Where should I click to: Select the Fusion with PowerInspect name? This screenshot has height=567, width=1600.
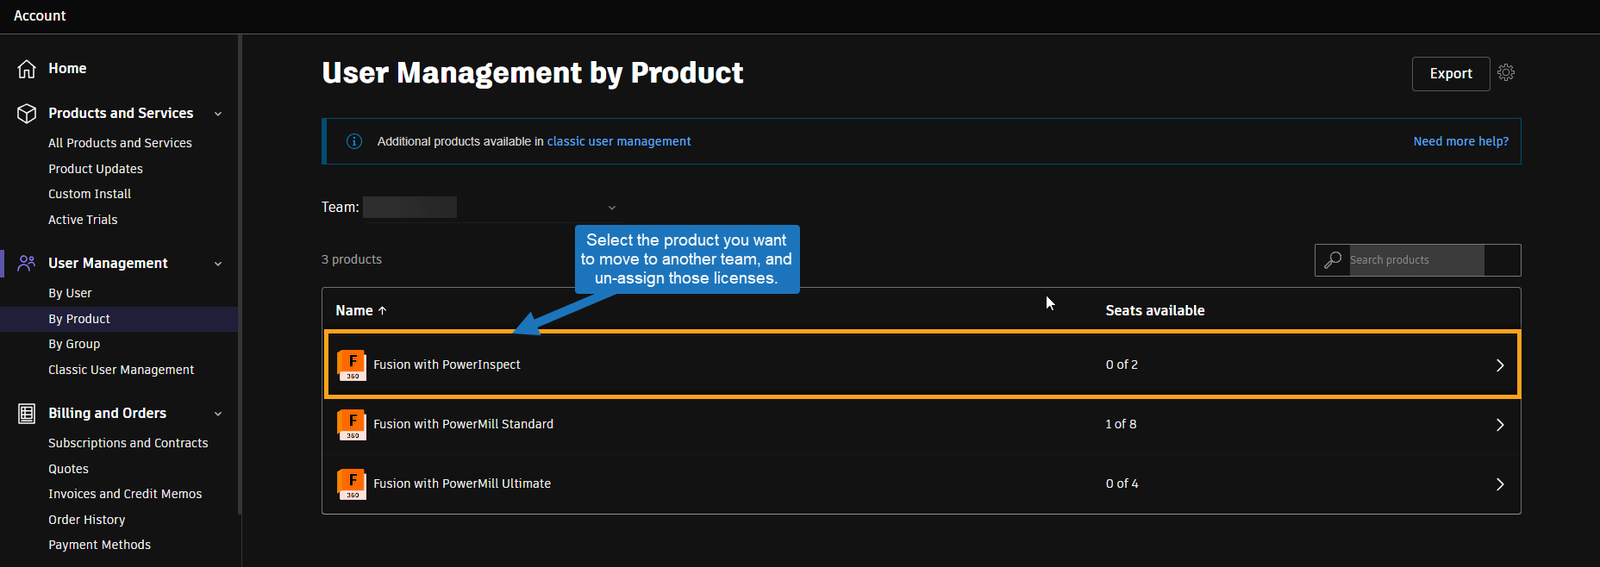point(447,365)
